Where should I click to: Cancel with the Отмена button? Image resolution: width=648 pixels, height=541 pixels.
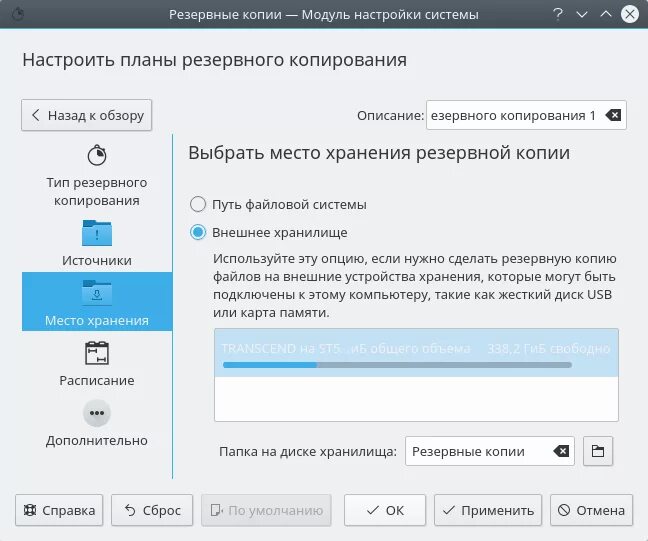click(x=591, y=510)
